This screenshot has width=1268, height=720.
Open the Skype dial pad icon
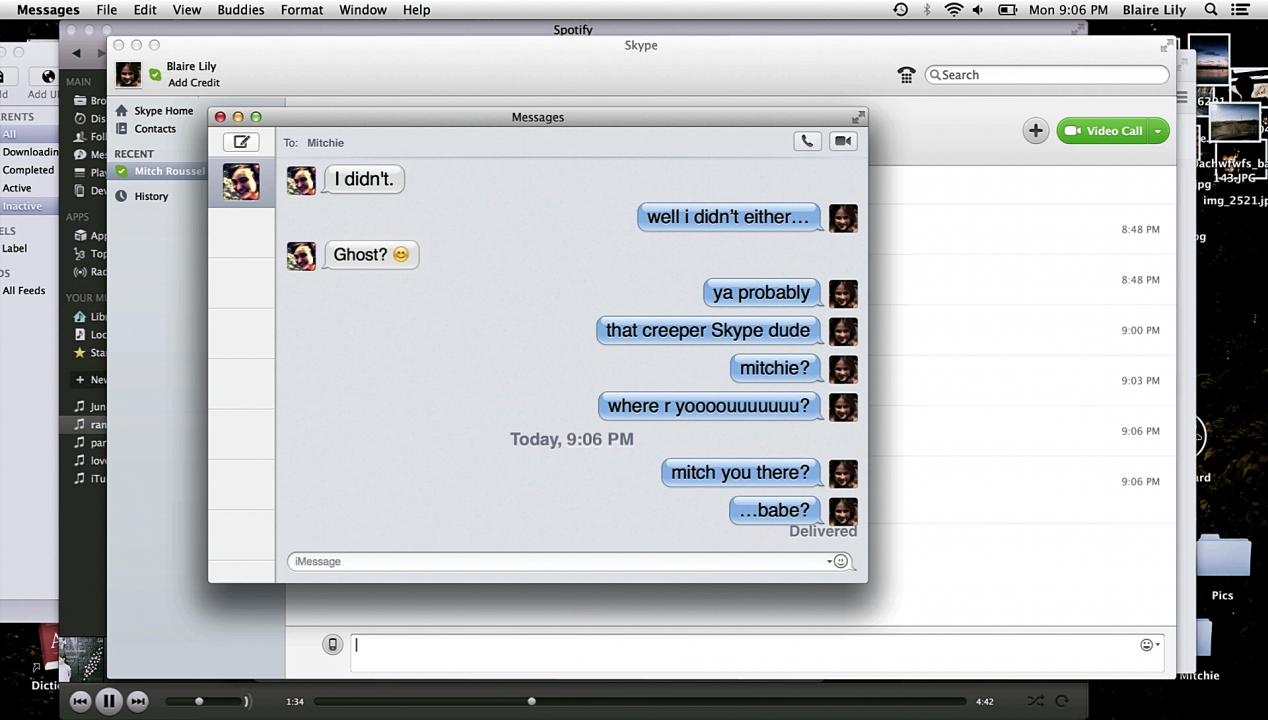pos(906,75)
